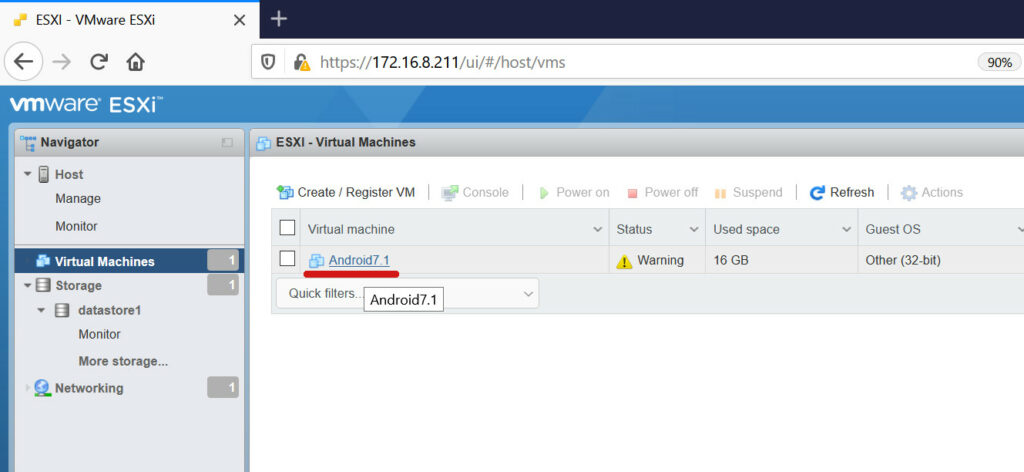Click the Storage database icon

(43, 285)
